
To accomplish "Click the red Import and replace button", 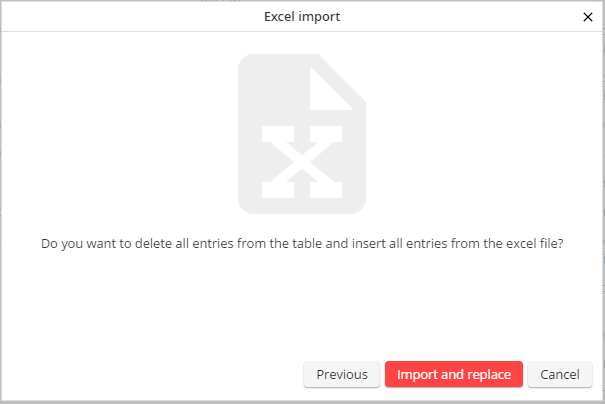I will pos(454,374).
